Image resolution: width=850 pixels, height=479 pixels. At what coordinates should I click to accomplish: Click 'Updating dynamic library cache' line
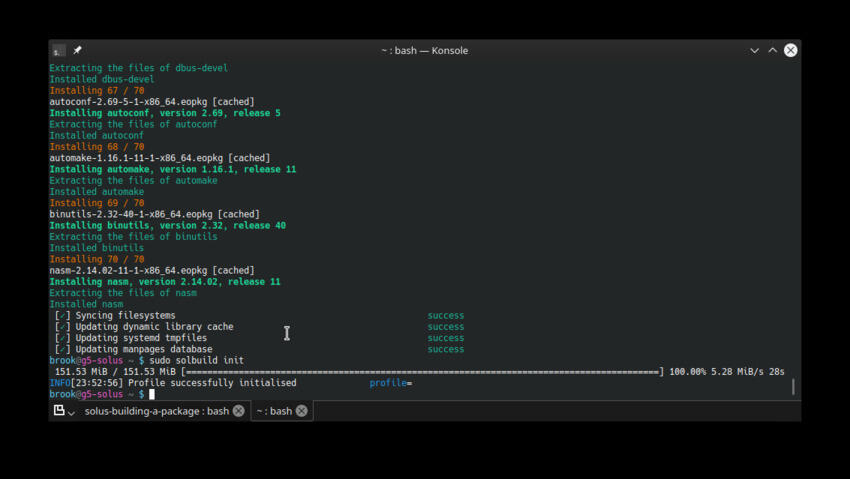coord(154,327)
